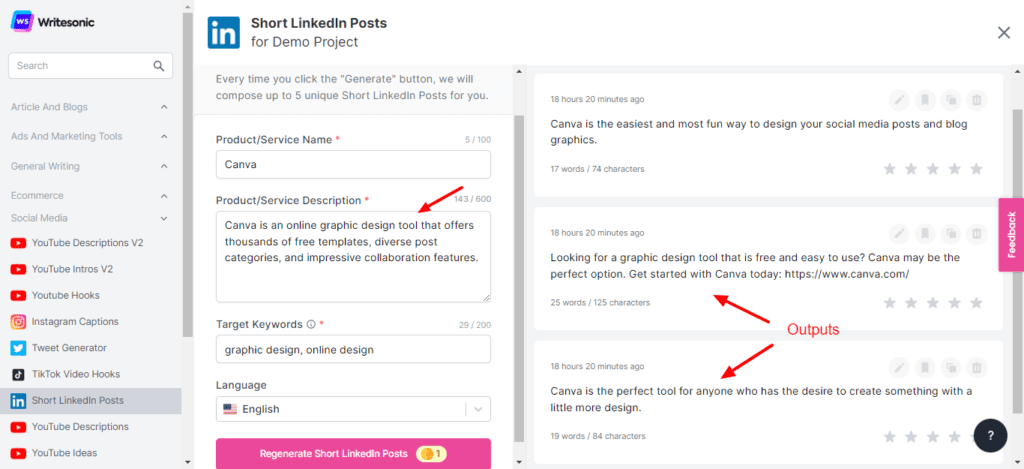Click the YouTube icon beside YouTube Descriptions V2

pyautogui.click(x=19, y=243)
